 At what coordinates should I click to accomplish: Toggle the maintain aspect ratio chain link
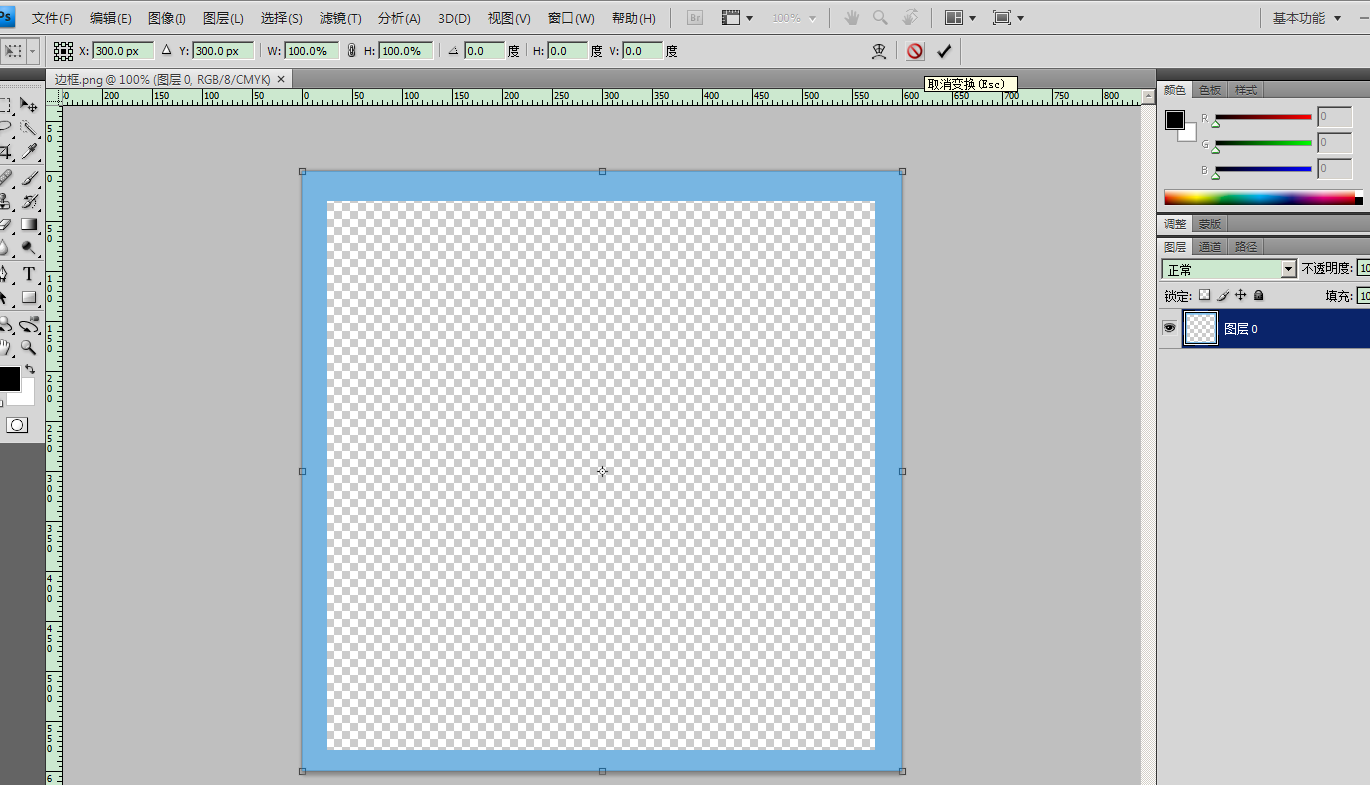click(x=351, y=50)
